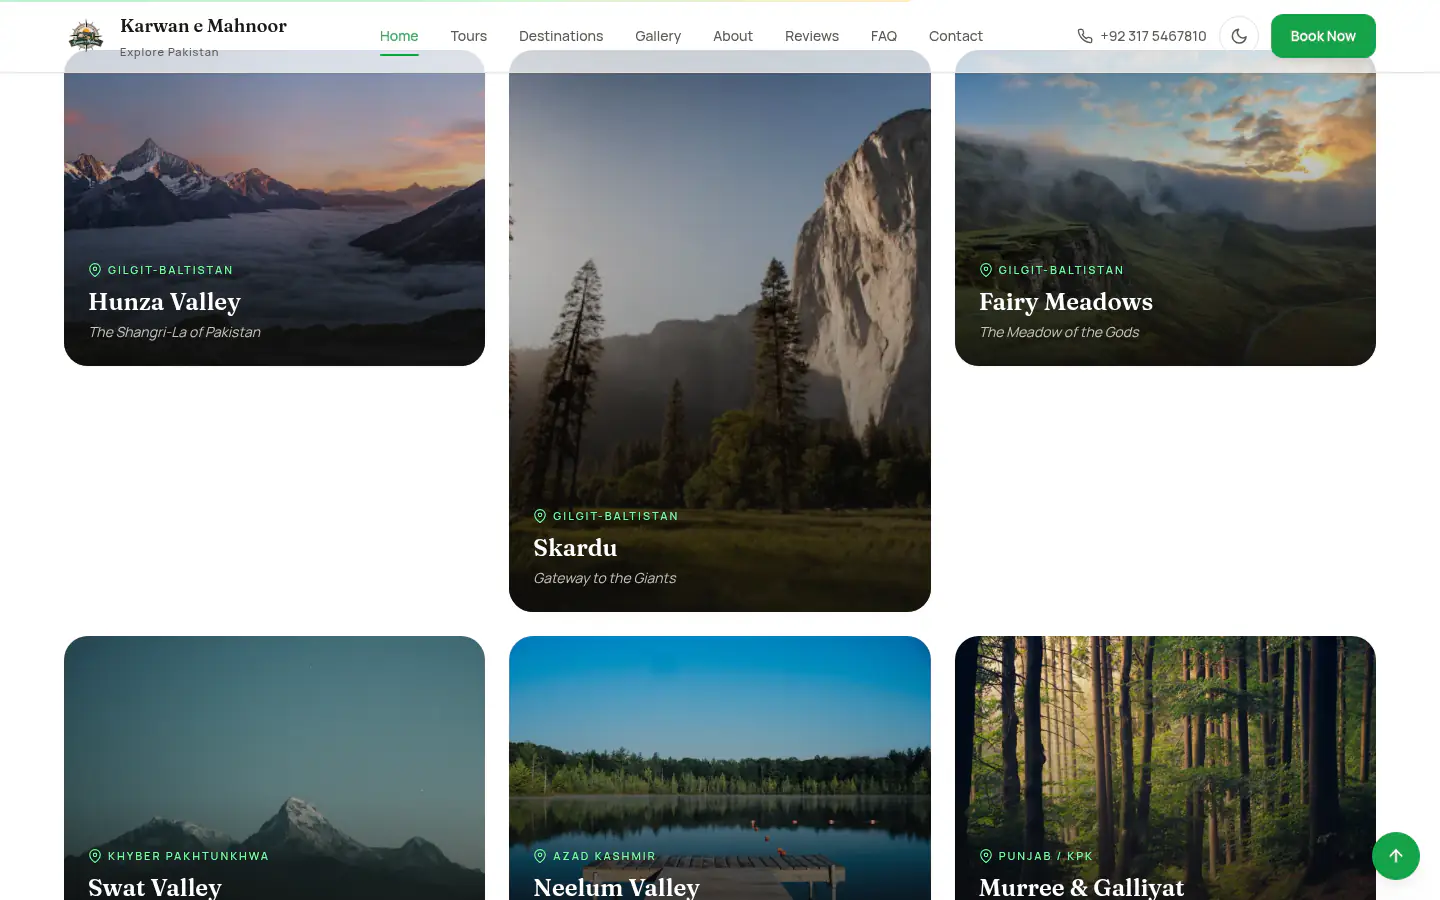The width and height of the screenshot is (1440, 900).
Task: Click the Karwan e Mahnoor logo icon
Action: pyautogui.click(x=86, y=36)
